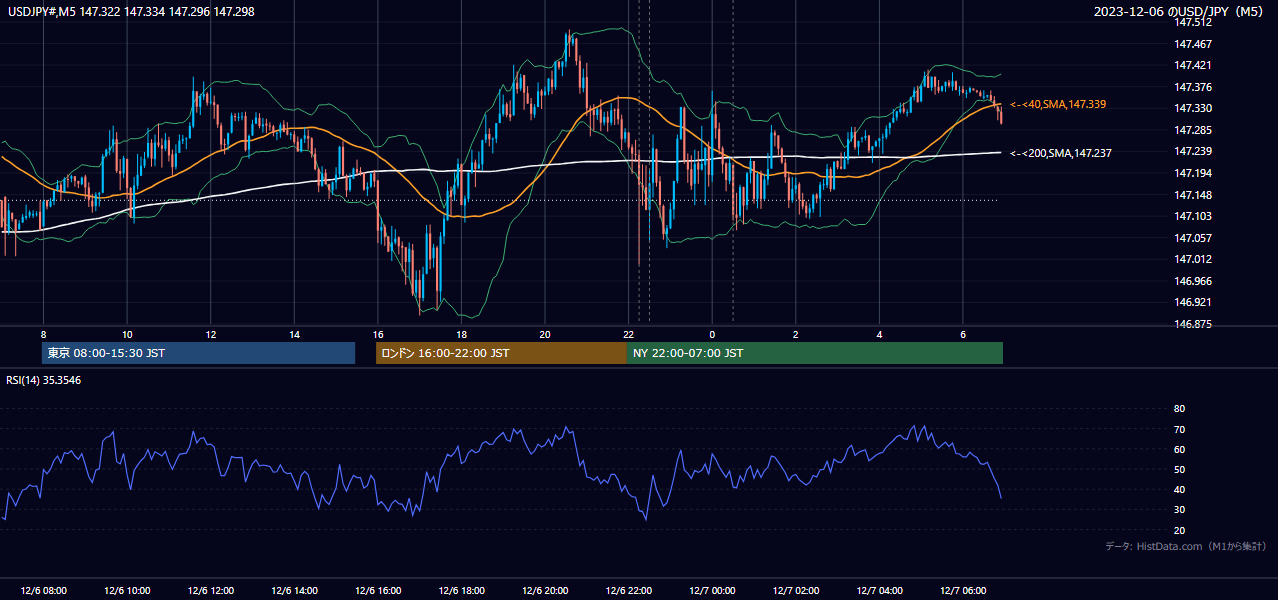Click price axis value 147.376
This screenshot has height=600, width=1278.
[x=1193, y=87]
